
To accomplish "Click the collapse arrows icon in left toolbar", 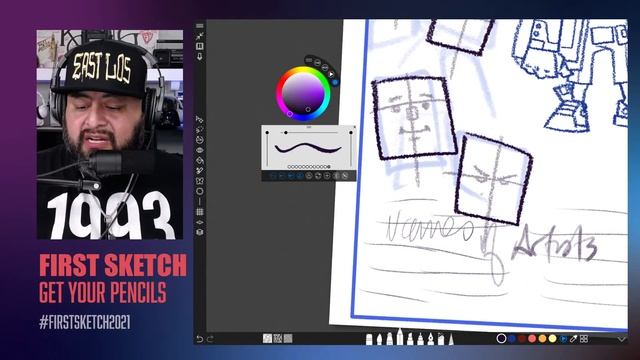I will 200,36.
